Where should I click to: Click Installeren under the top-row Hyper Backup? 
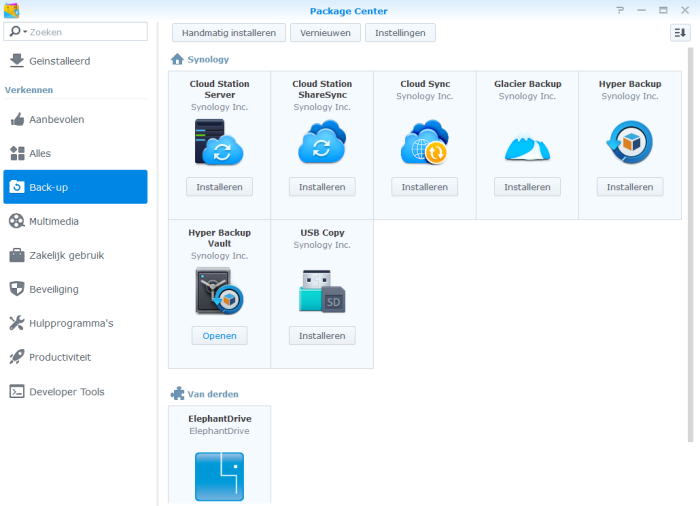coord(630,187)
